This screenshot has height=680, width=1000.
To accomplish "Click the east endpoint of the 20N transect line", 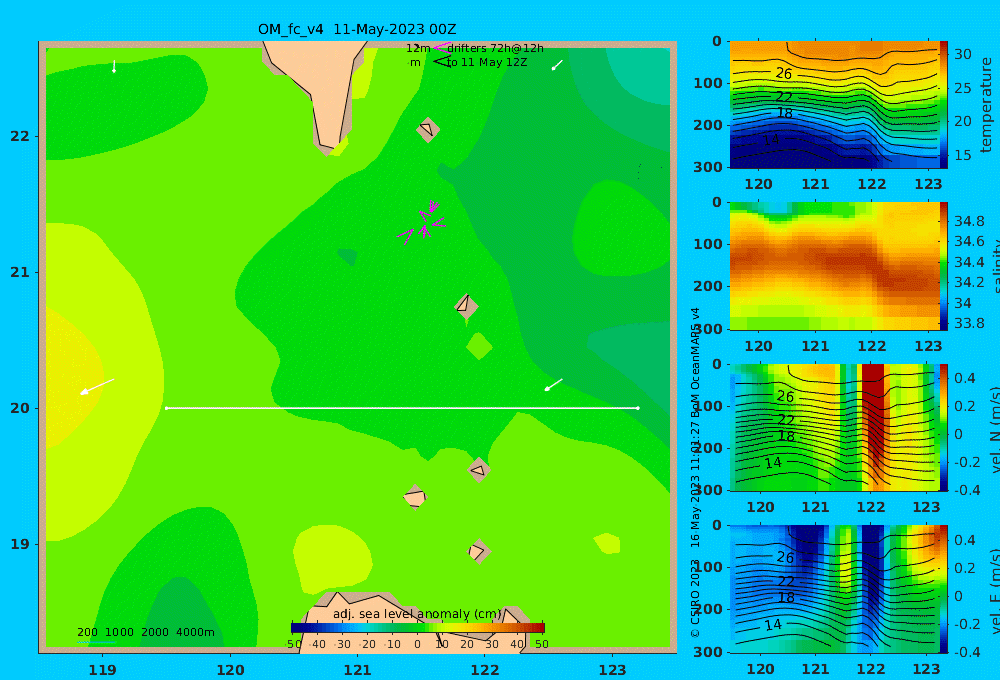I will (x=638, y=408).
